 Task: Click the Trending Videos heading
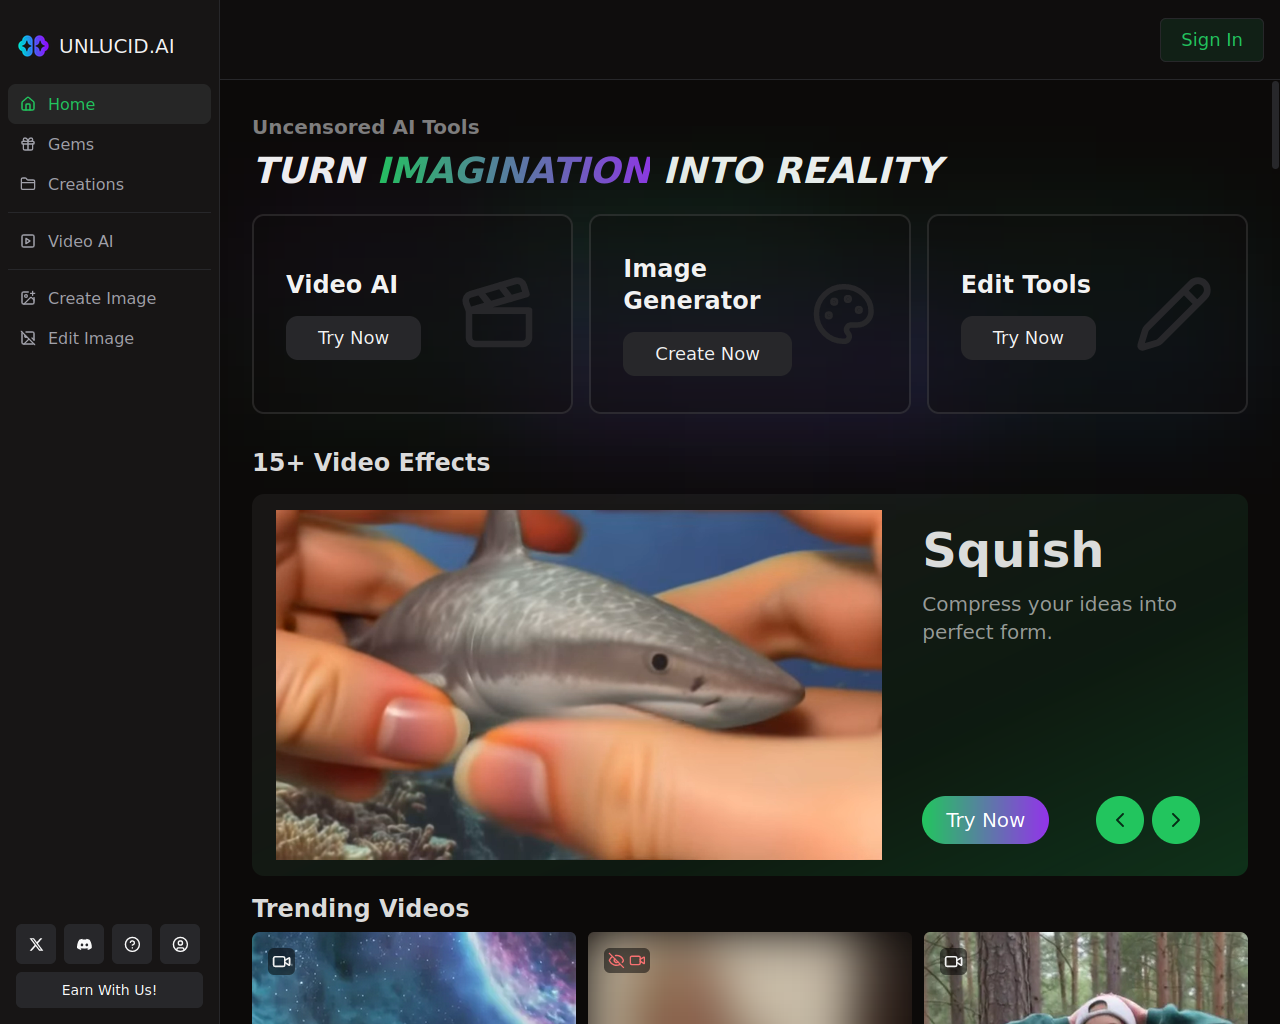(360, 908)
